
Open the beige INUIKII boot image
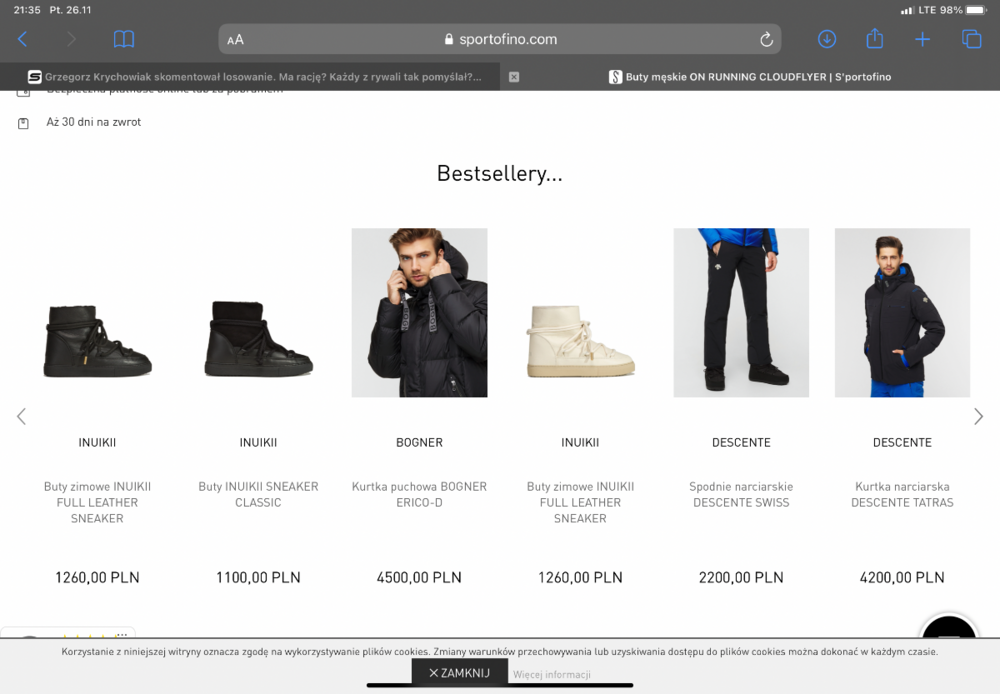point(580,341)
